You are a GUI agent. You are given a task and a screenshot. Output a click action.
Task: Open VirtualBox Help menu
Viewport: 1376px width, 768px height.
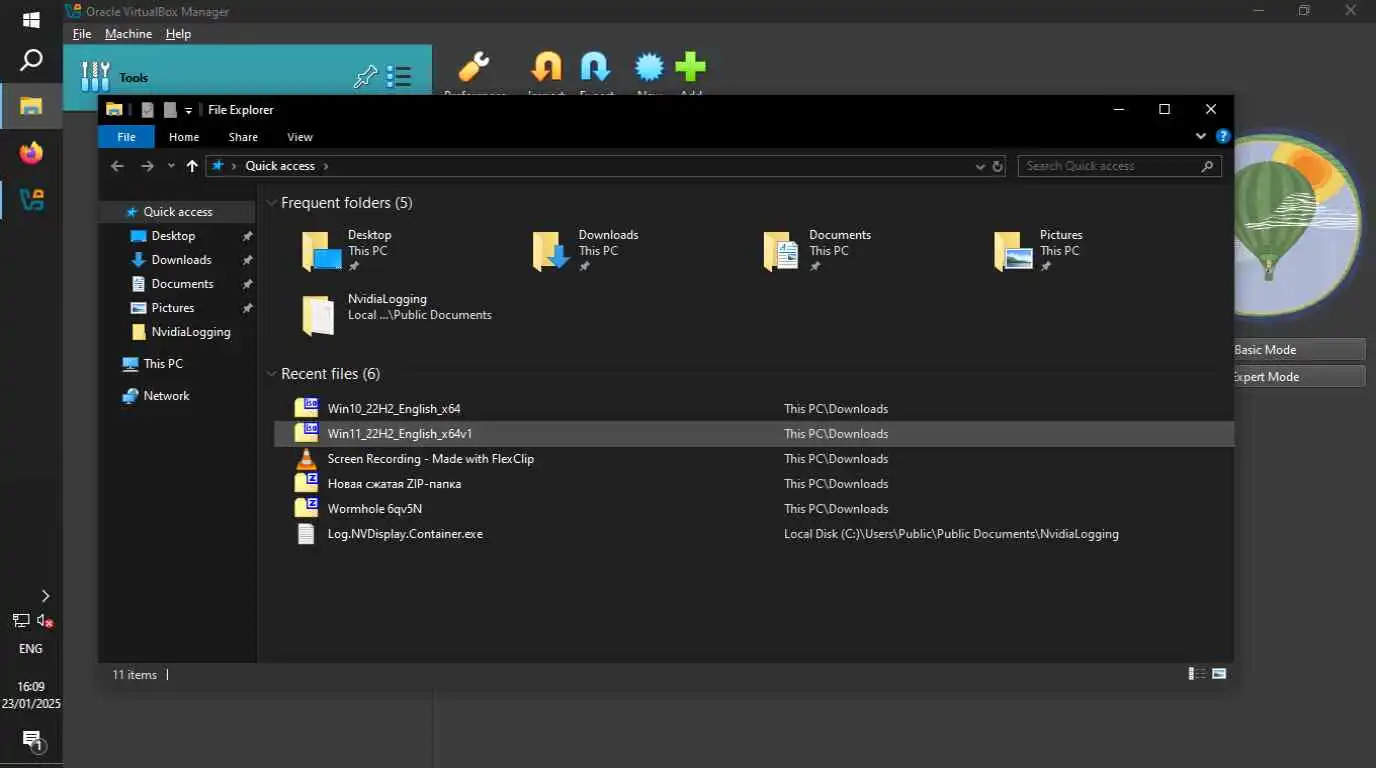178,34
